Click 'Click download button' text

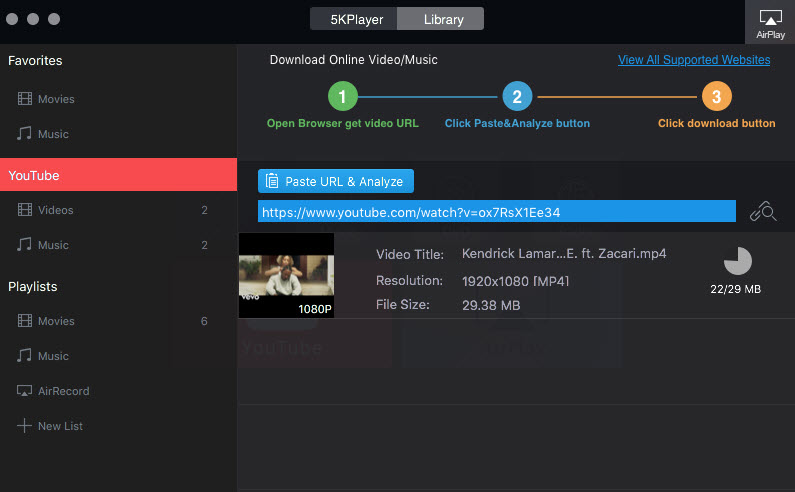click(x=716, y=123)
